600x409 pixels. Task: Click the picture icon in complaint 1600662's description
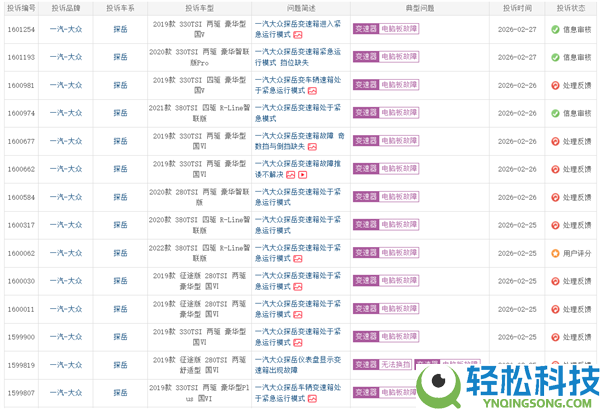[290, 175]
